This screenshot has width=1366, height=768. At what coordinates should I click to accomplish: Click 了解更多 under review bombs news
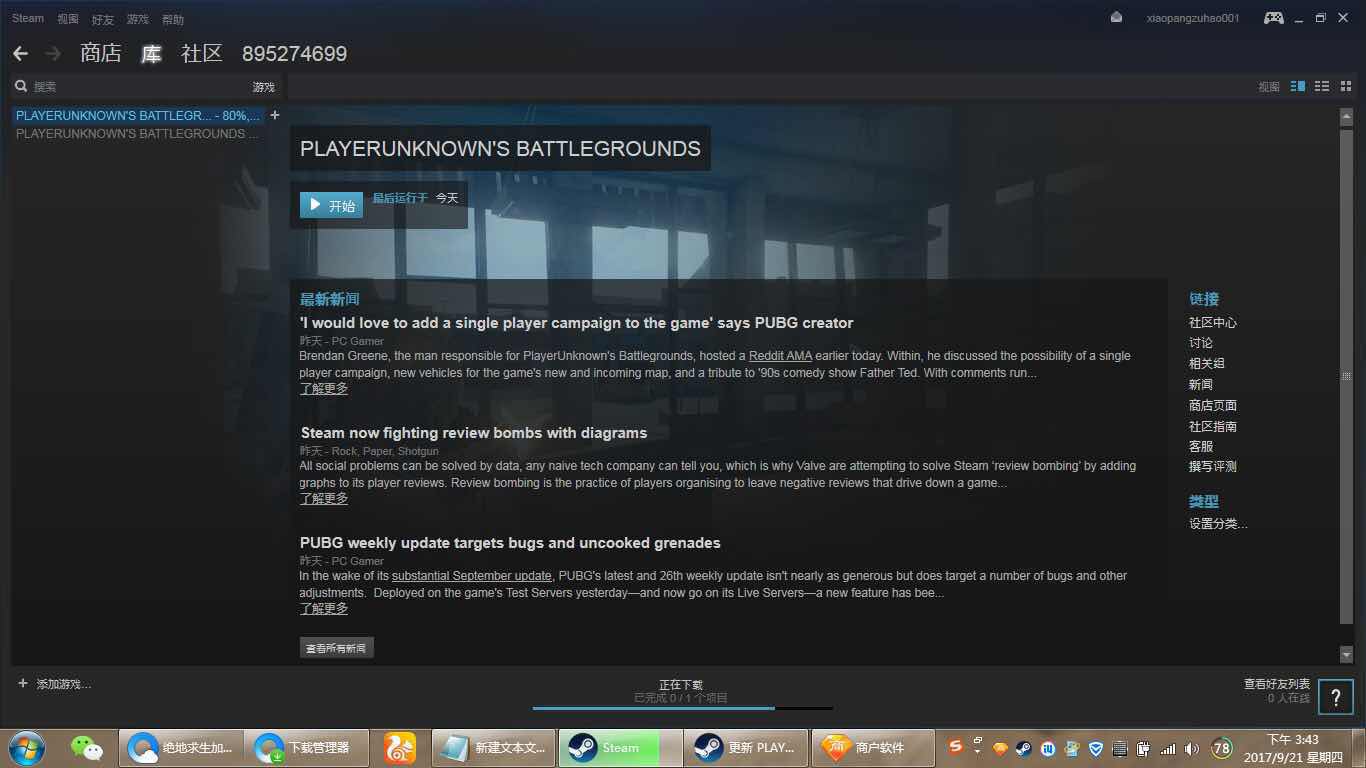[324, 499]
